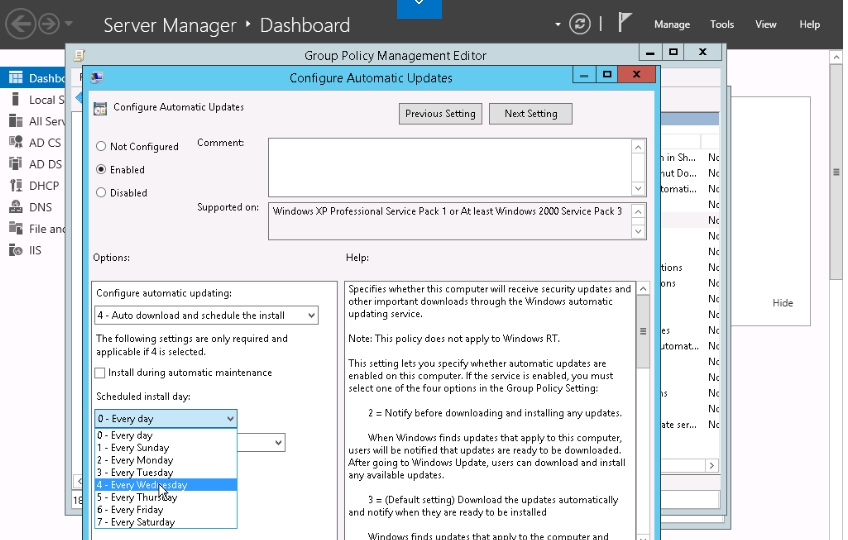
Task: Choose 2 - Every Monday
Action: (166, 460)
